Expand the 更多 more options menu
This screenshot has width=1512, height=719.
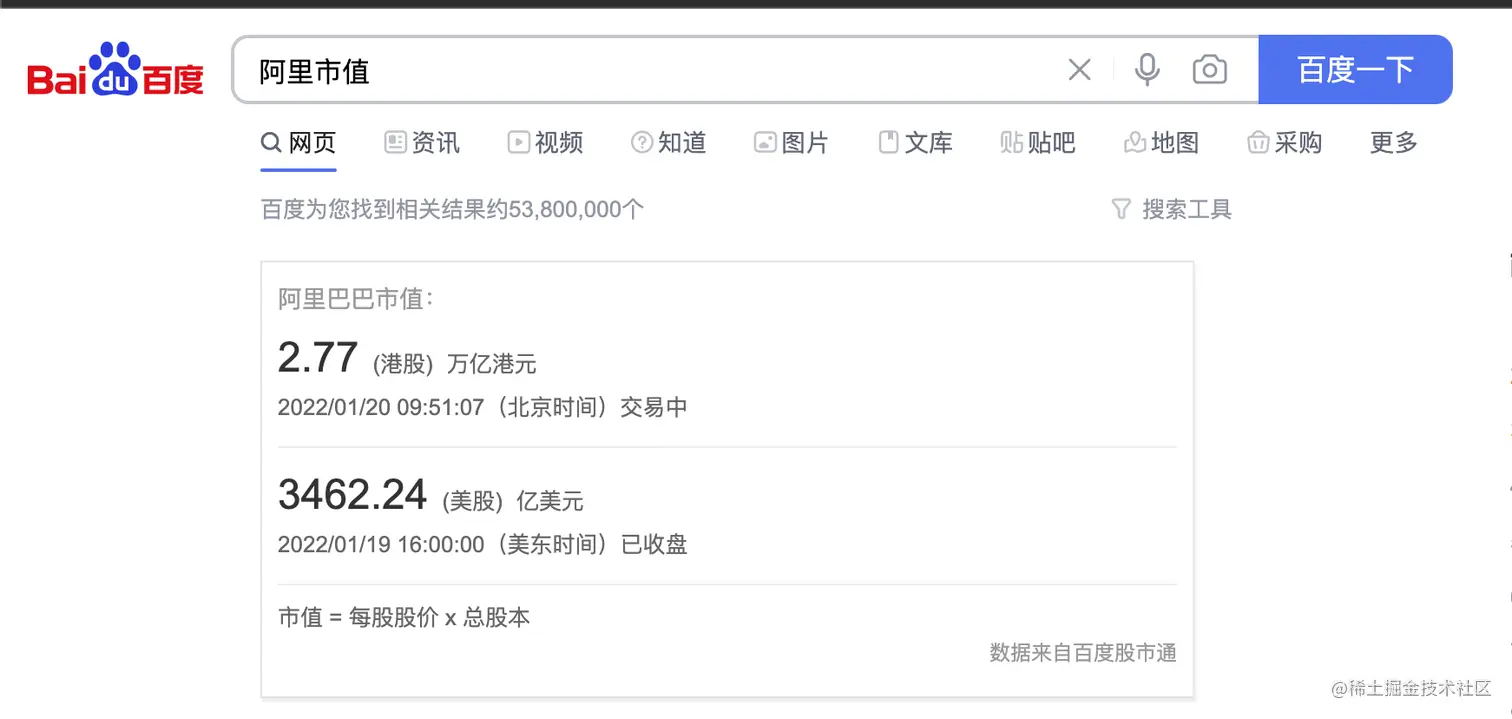[x=1391, y=142]
